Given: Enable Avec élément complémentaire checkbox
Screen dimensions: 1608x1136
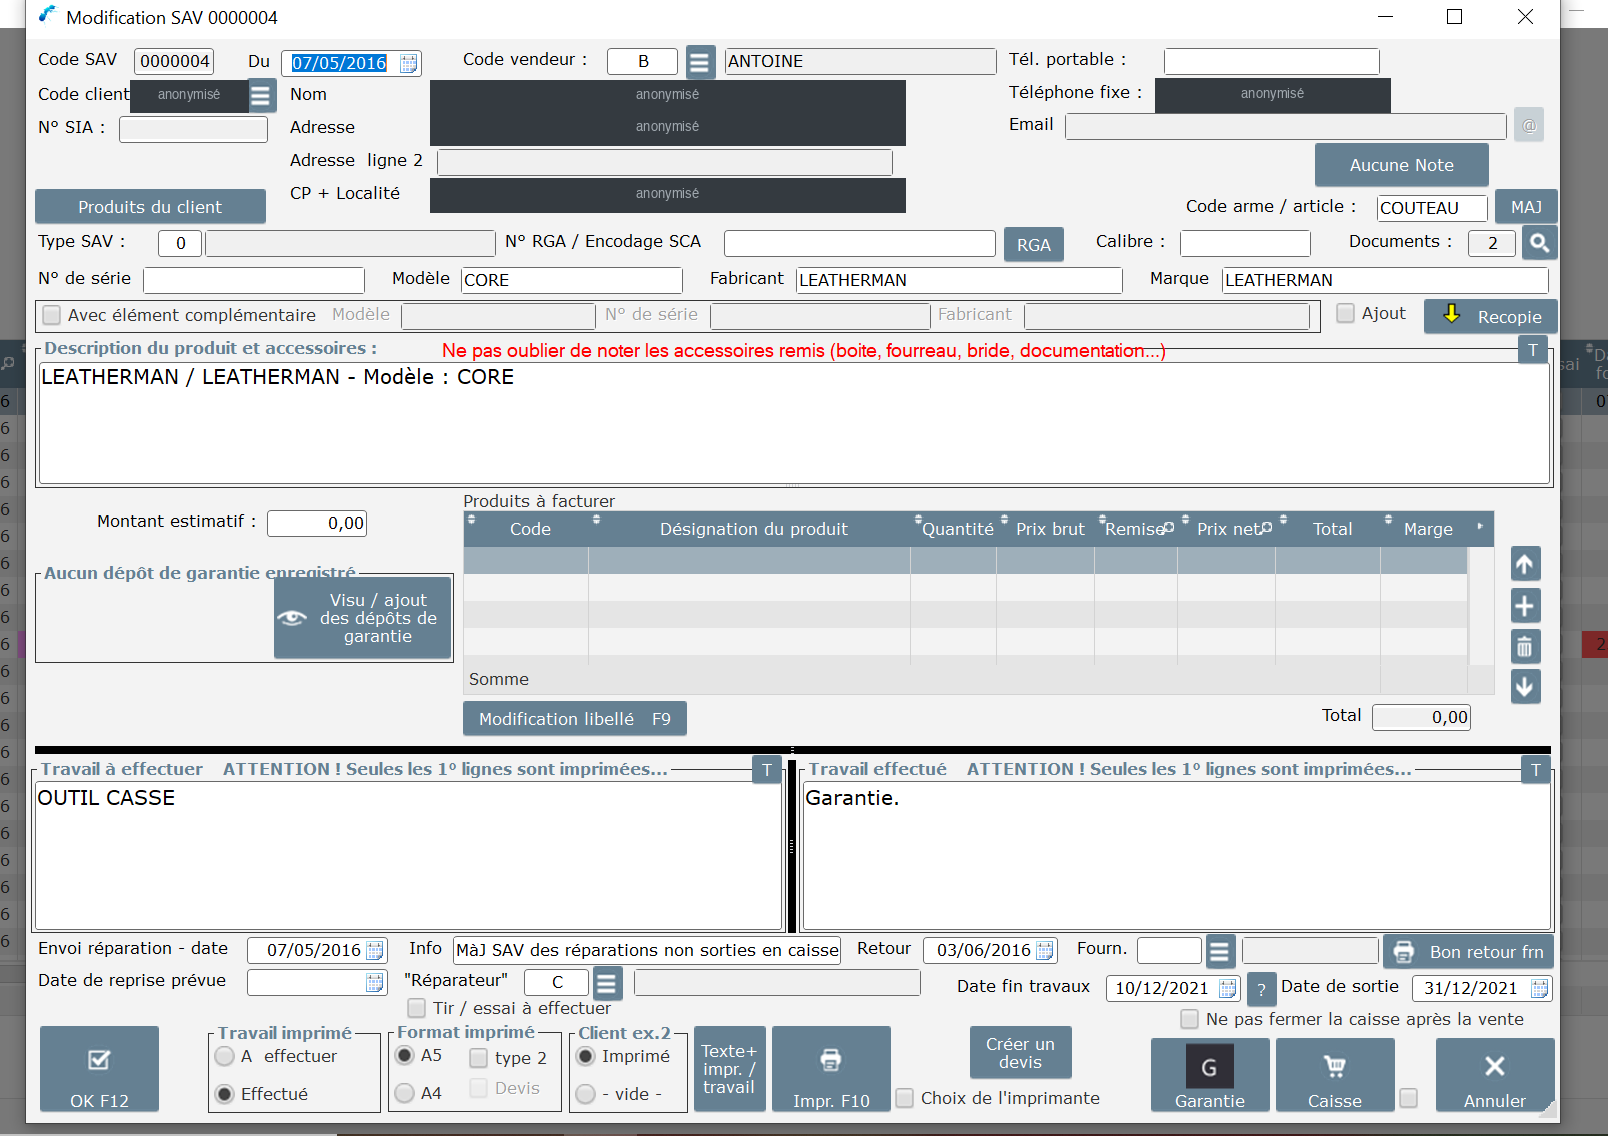Looking at the screenshot, I should [x=52, y=315].
